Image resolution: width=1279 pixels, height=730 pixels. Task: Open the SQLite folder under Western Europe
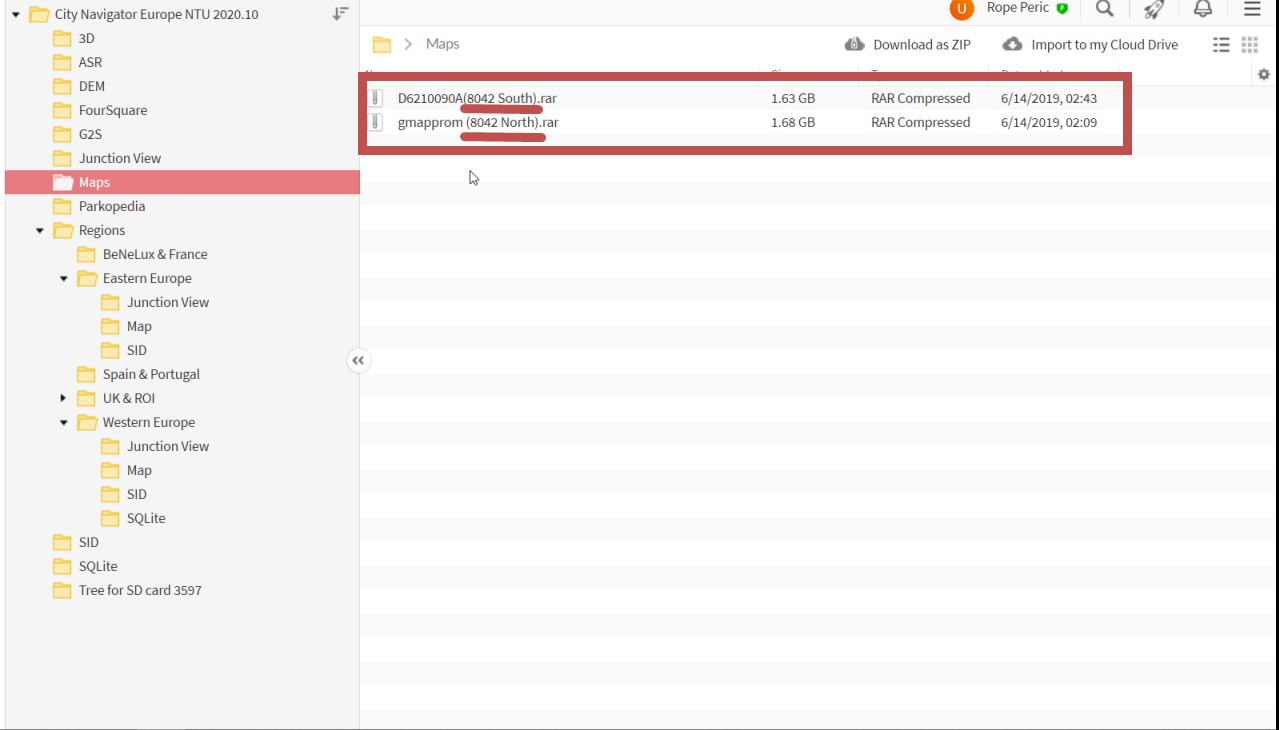[133, 518]
